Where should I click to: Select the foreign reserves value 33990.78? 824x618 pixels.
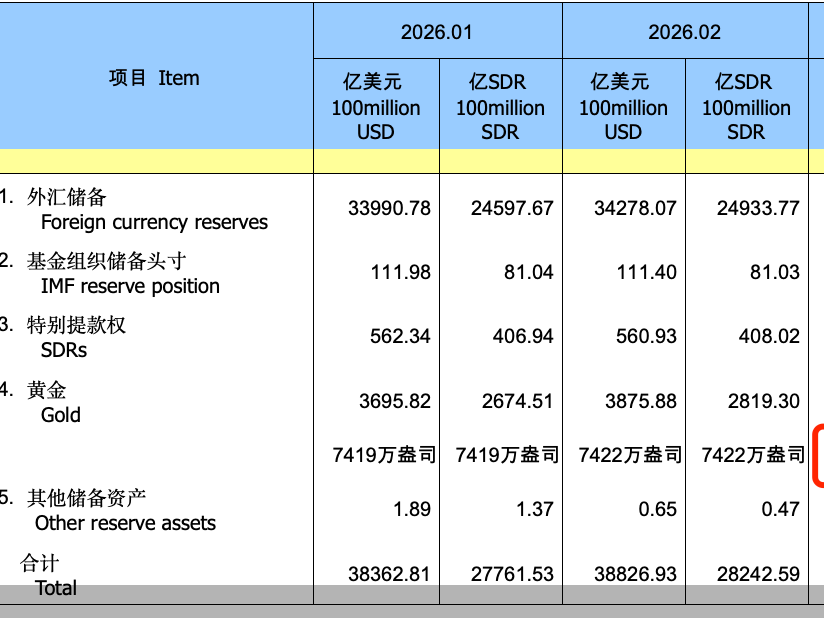pyautogui.click(x=389, y=208)
